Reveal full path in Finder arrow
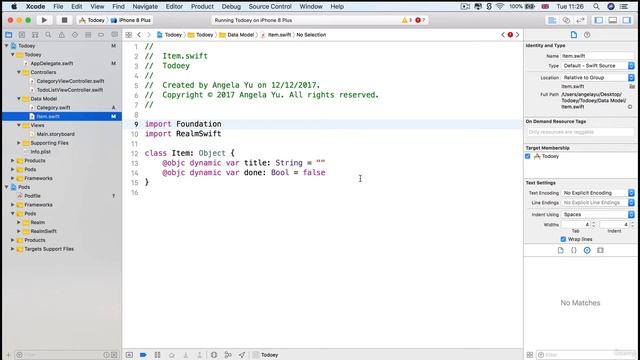 [630, 107]
